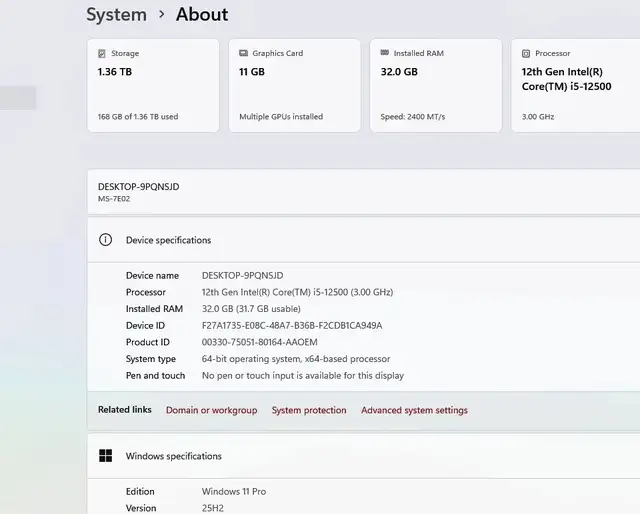Click the 25H2 version value

click(x=213, y=508)
